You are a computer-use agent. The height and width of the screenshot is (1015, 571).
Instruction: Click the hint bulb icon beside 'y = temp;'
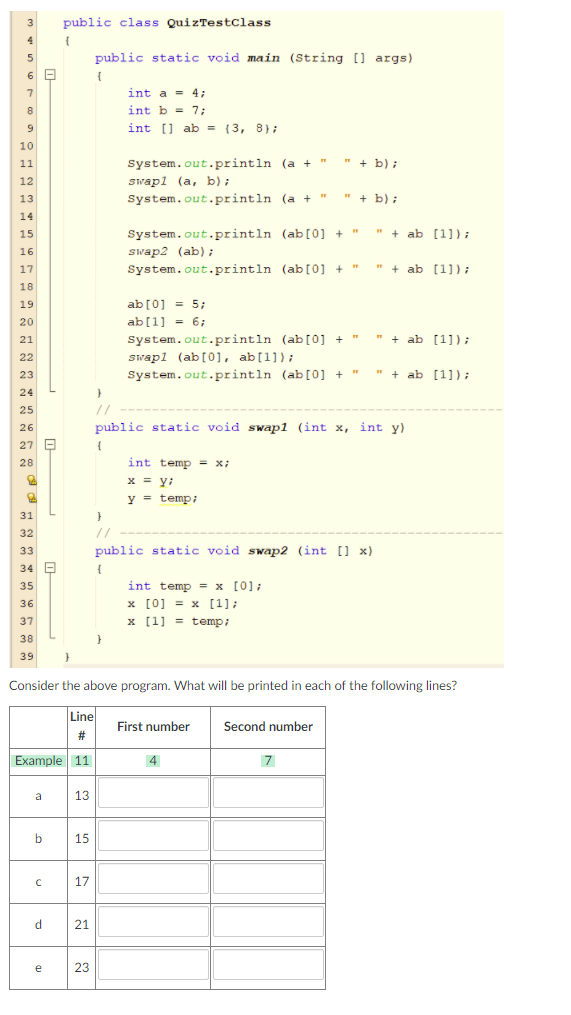[30, 498]
